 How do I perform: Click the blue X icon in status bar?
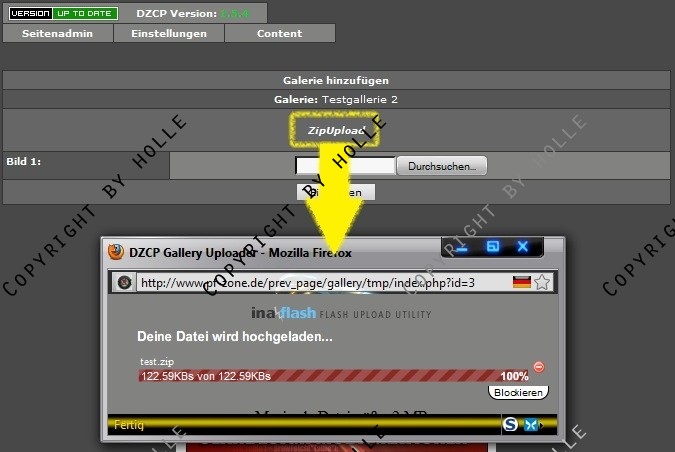pyautogui.click(x=530, y=425)
